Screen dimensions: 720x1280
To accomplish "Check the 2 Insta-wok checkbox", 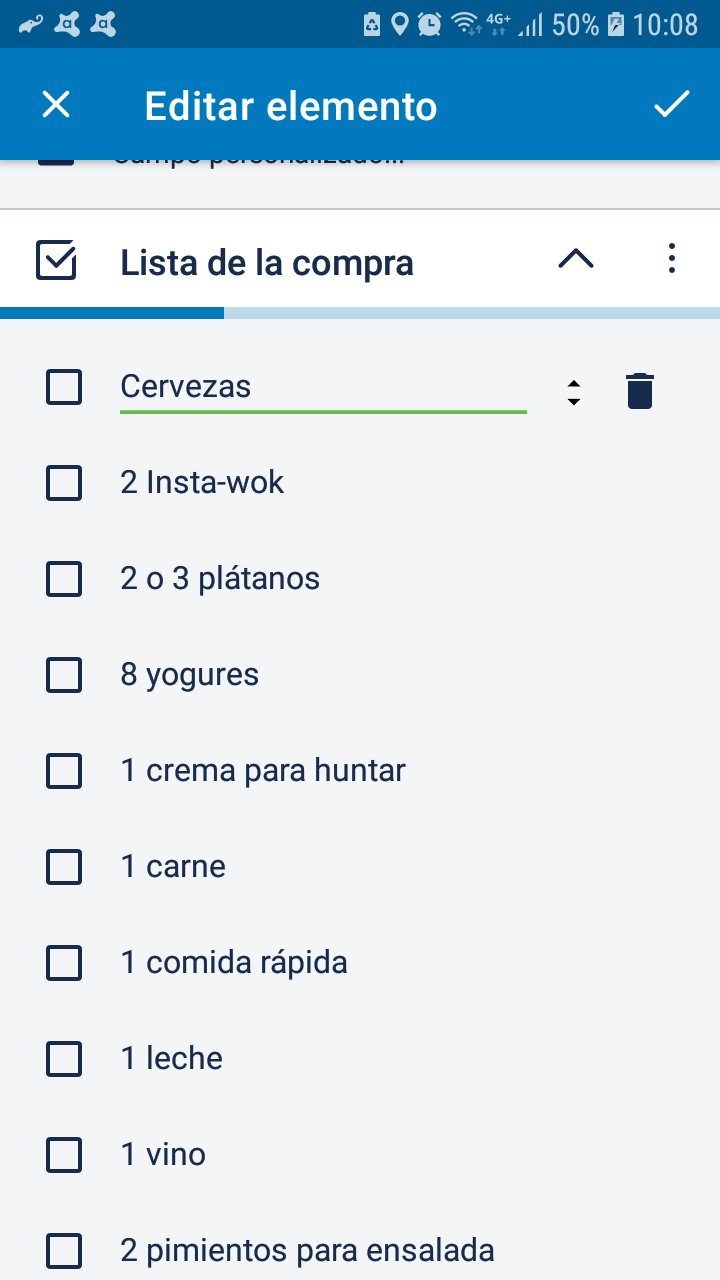I will [64, 483].
